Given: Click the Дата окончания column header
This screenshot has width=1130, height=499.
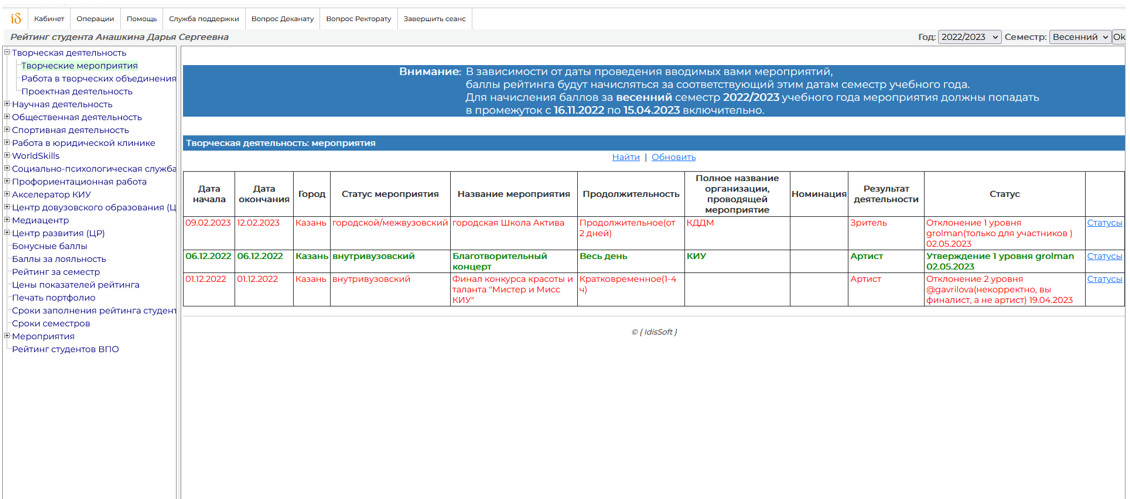Looking at the screenshot, I should click(x=264, y=194).
